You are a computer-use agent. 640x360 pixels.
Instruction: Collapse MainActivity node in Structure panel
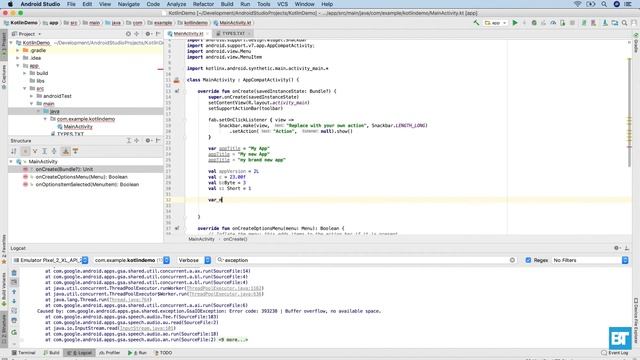tap(11, 162)
